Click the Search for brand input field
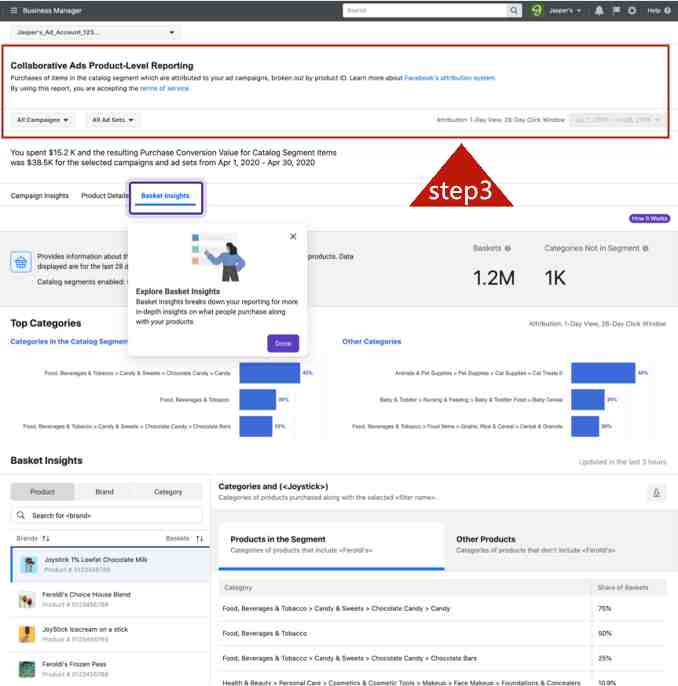This screenshot has width=678, height=686. click(106, 515)
